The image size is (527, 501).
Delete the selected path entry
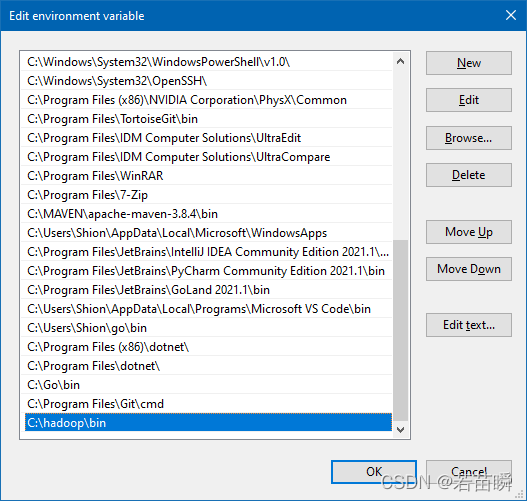coord(469,175)
